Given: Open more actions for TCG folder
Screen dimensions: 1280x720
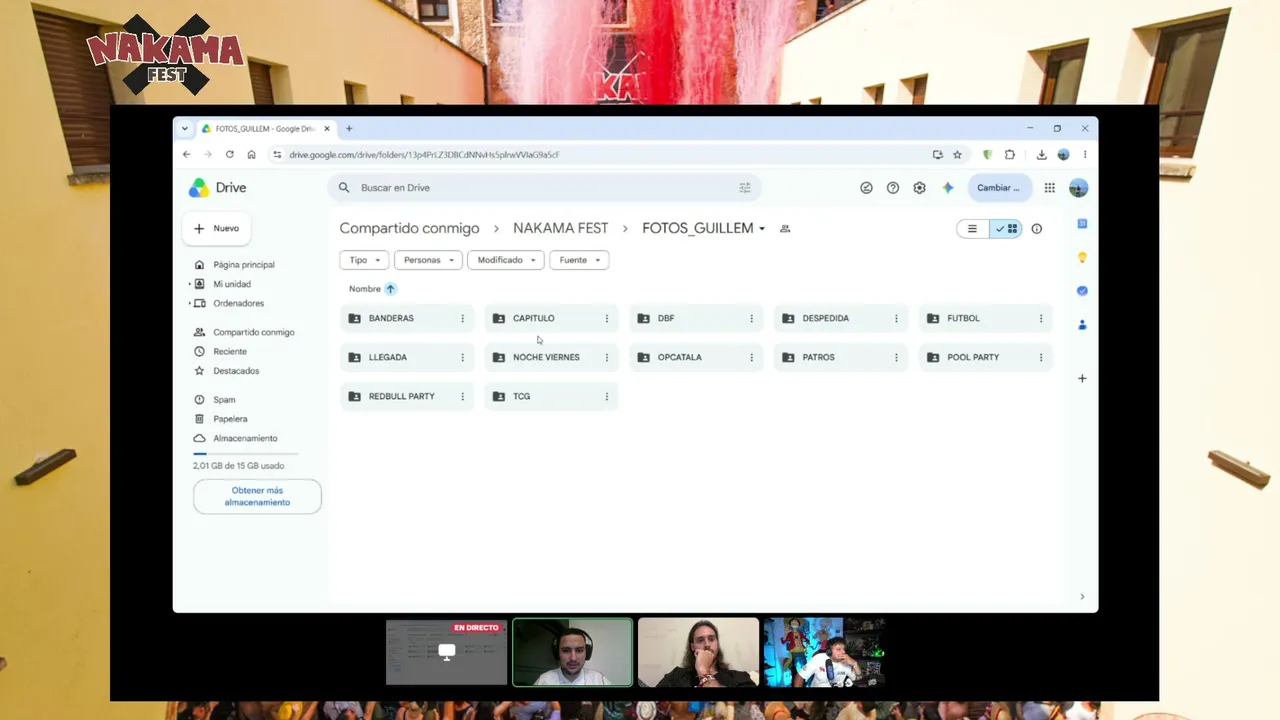Looking at the screenshot, I should coord(607,396).
